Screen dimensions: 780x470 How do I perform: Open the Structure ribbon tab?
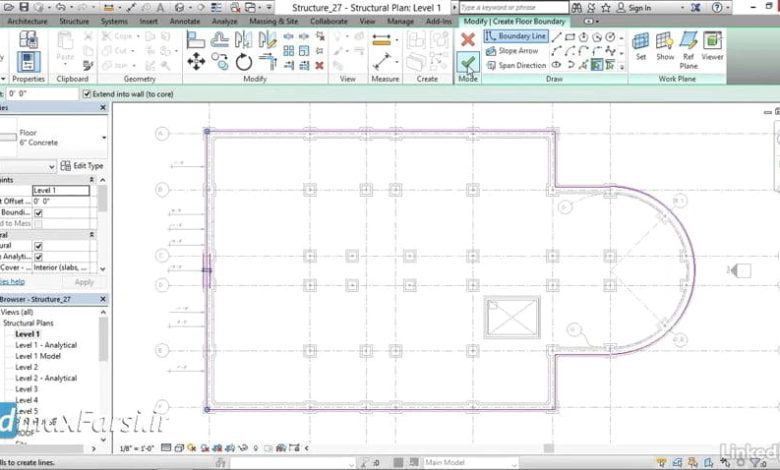click(x=74, y=21)
